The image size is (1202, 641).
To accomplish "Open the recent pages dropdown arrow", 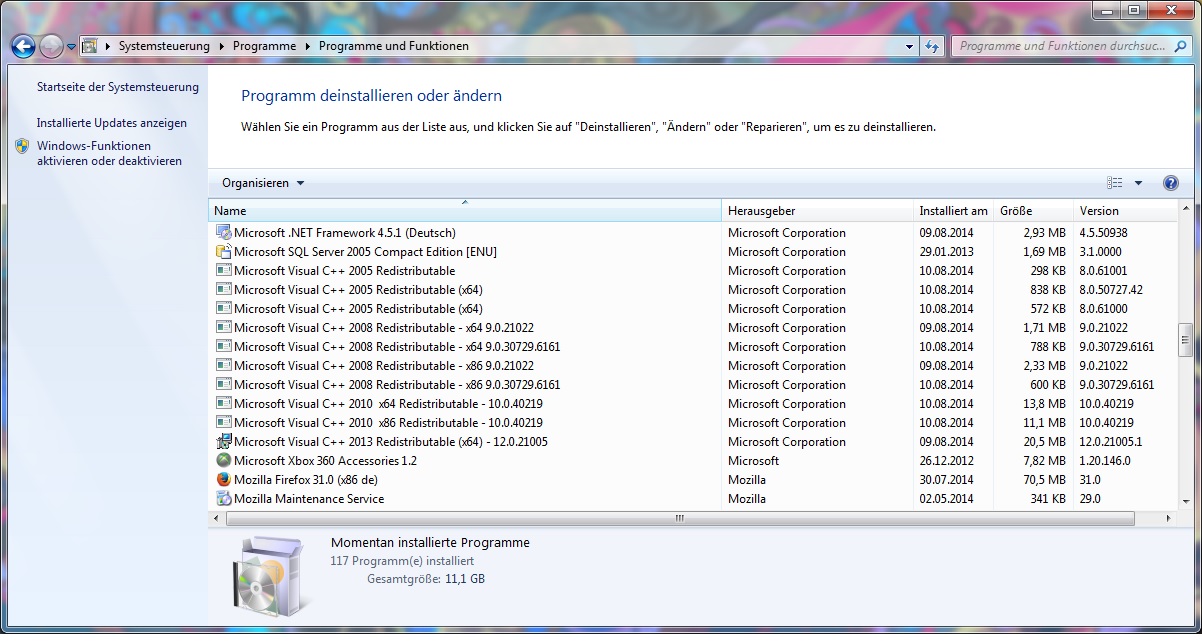I will coord(72,47).
